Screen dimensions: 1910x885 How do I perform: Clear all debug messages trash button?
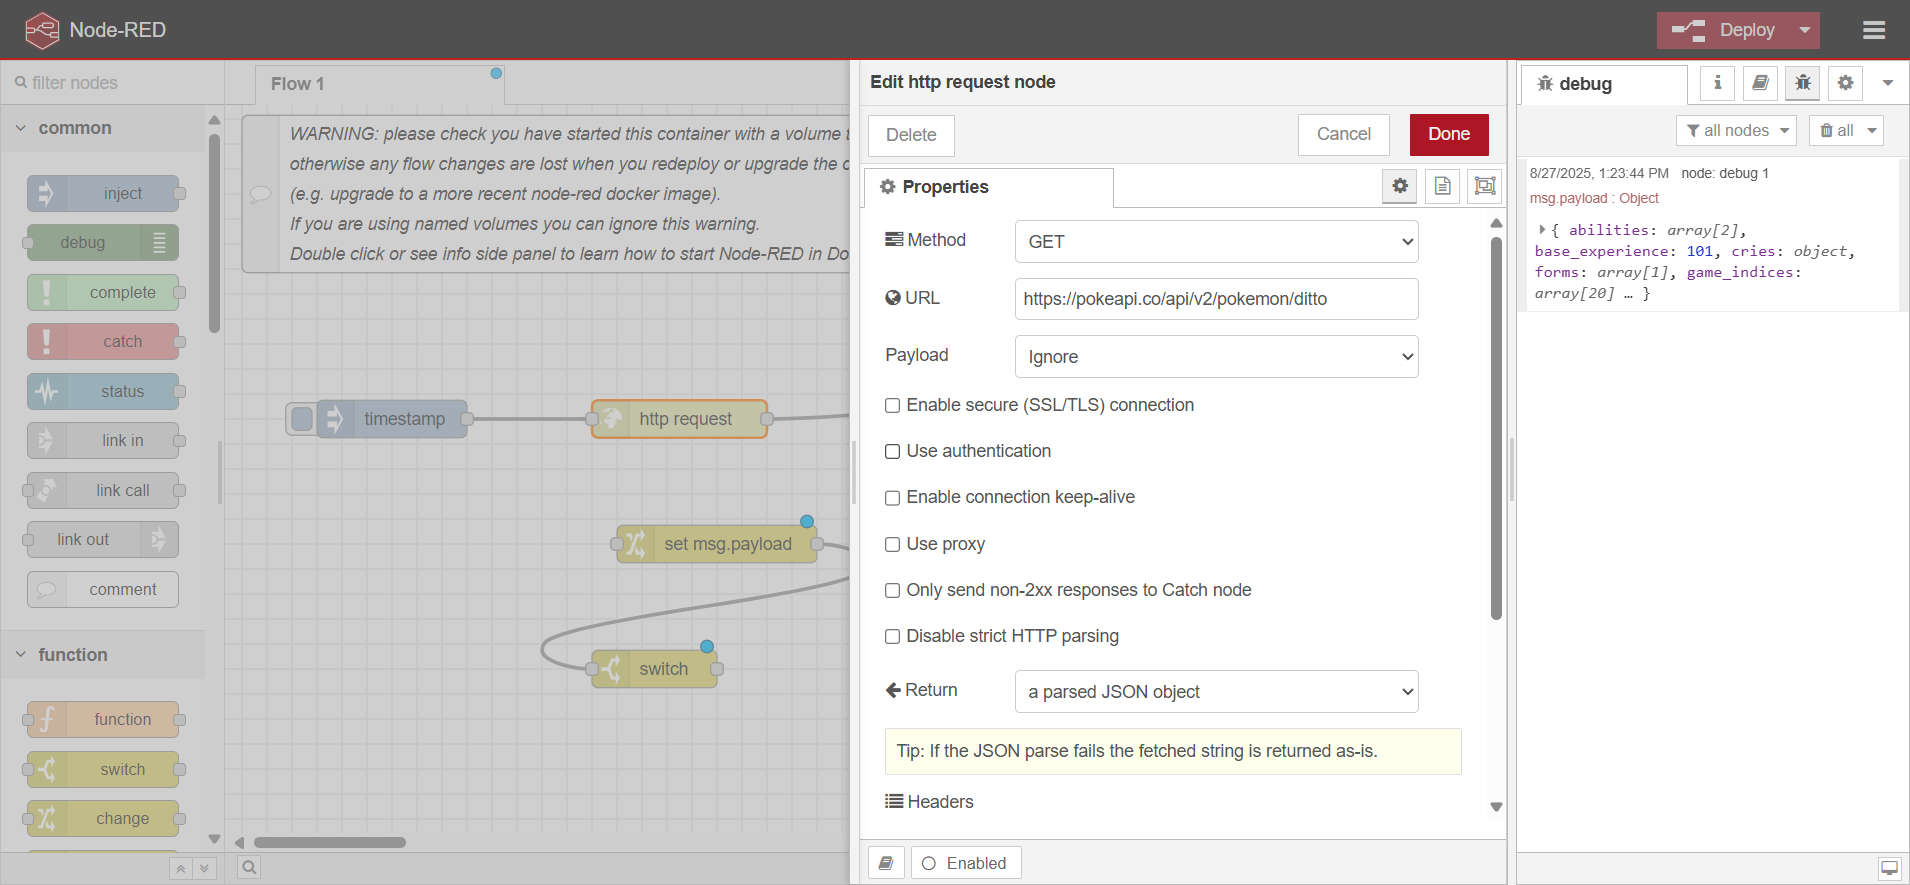(1836, 130)
